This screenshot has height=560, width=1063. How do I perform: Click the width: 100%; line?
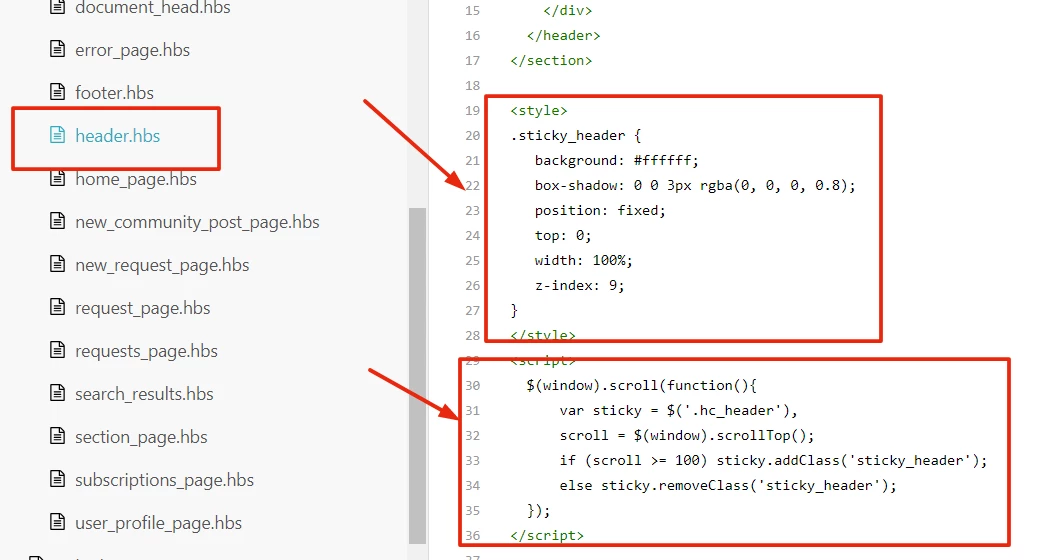pyautogui.click(x=583, y=261)
